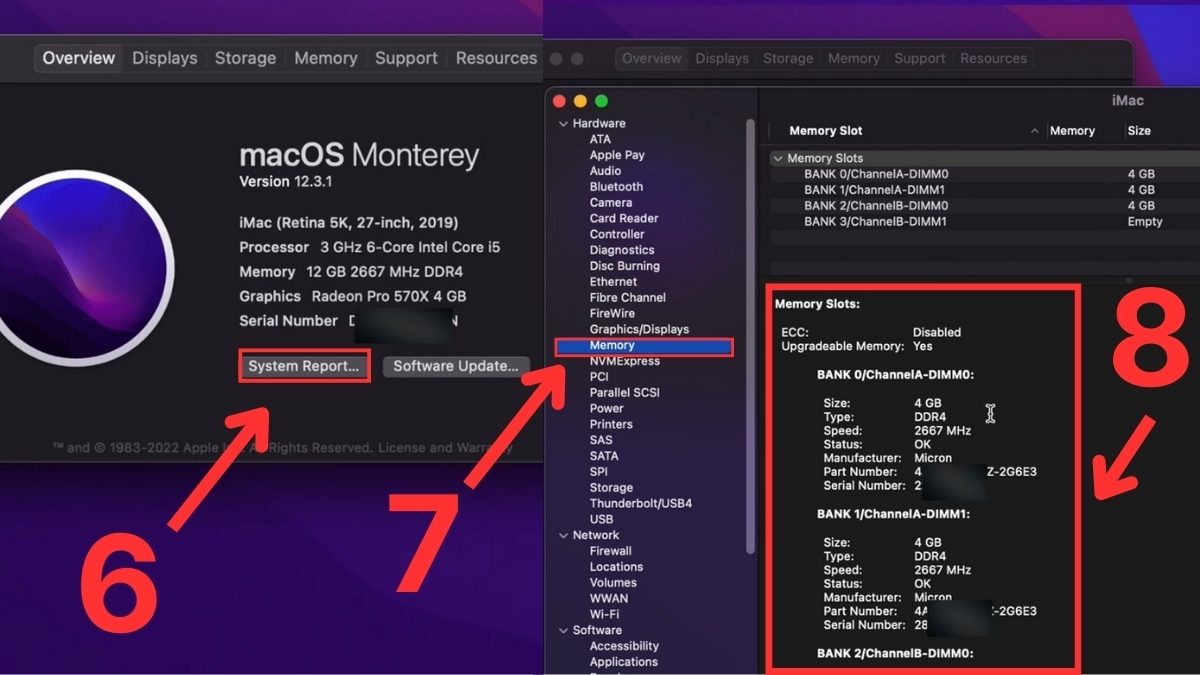Click the Memory 12 GB 2667 MHz DDR4 text
Viewport: 1200px width, 675px height.
pyautogui.click(x=351, y=272)
